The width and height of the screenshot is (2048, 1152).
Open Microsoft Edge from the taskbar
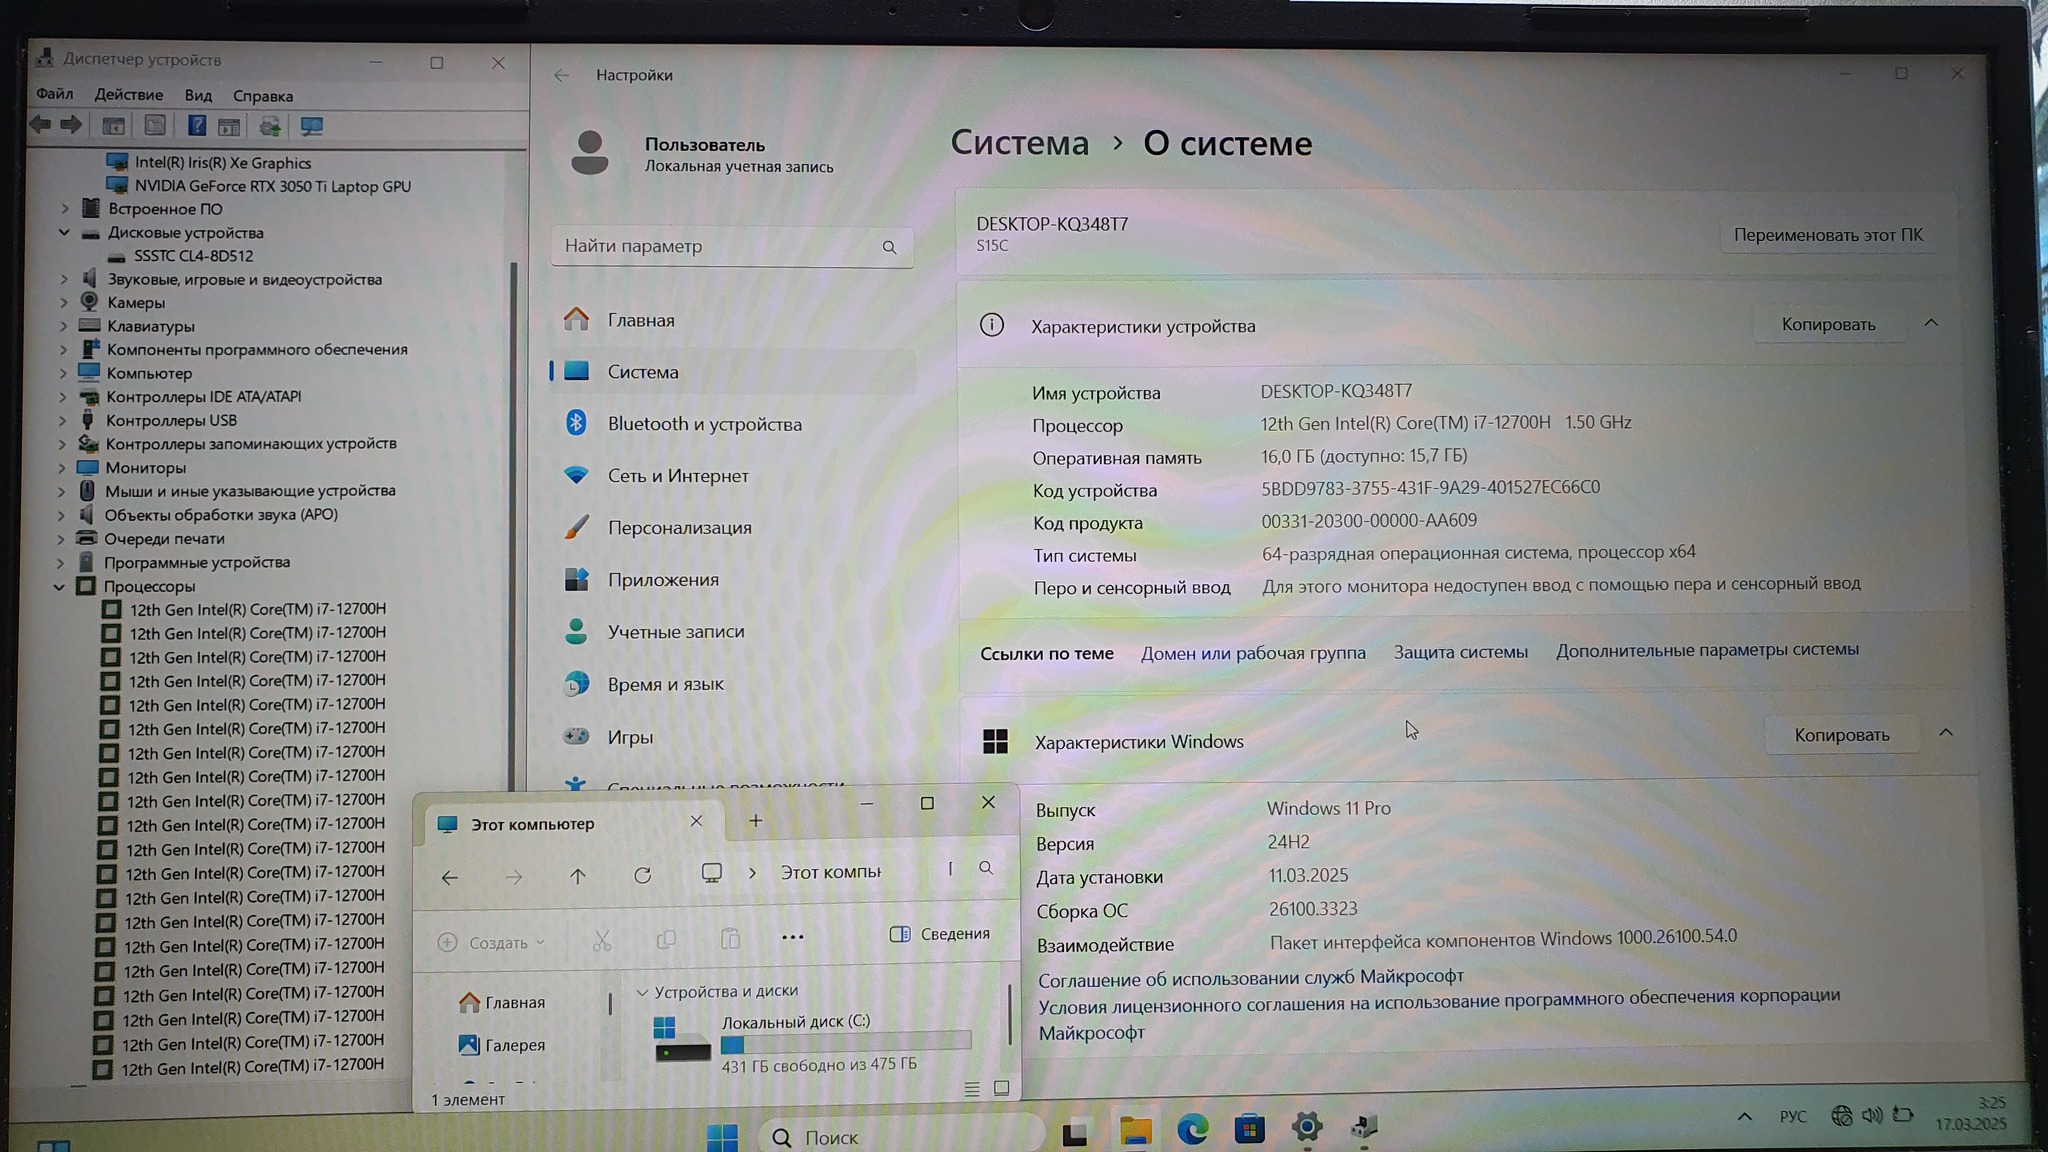pos(1192,1130)
